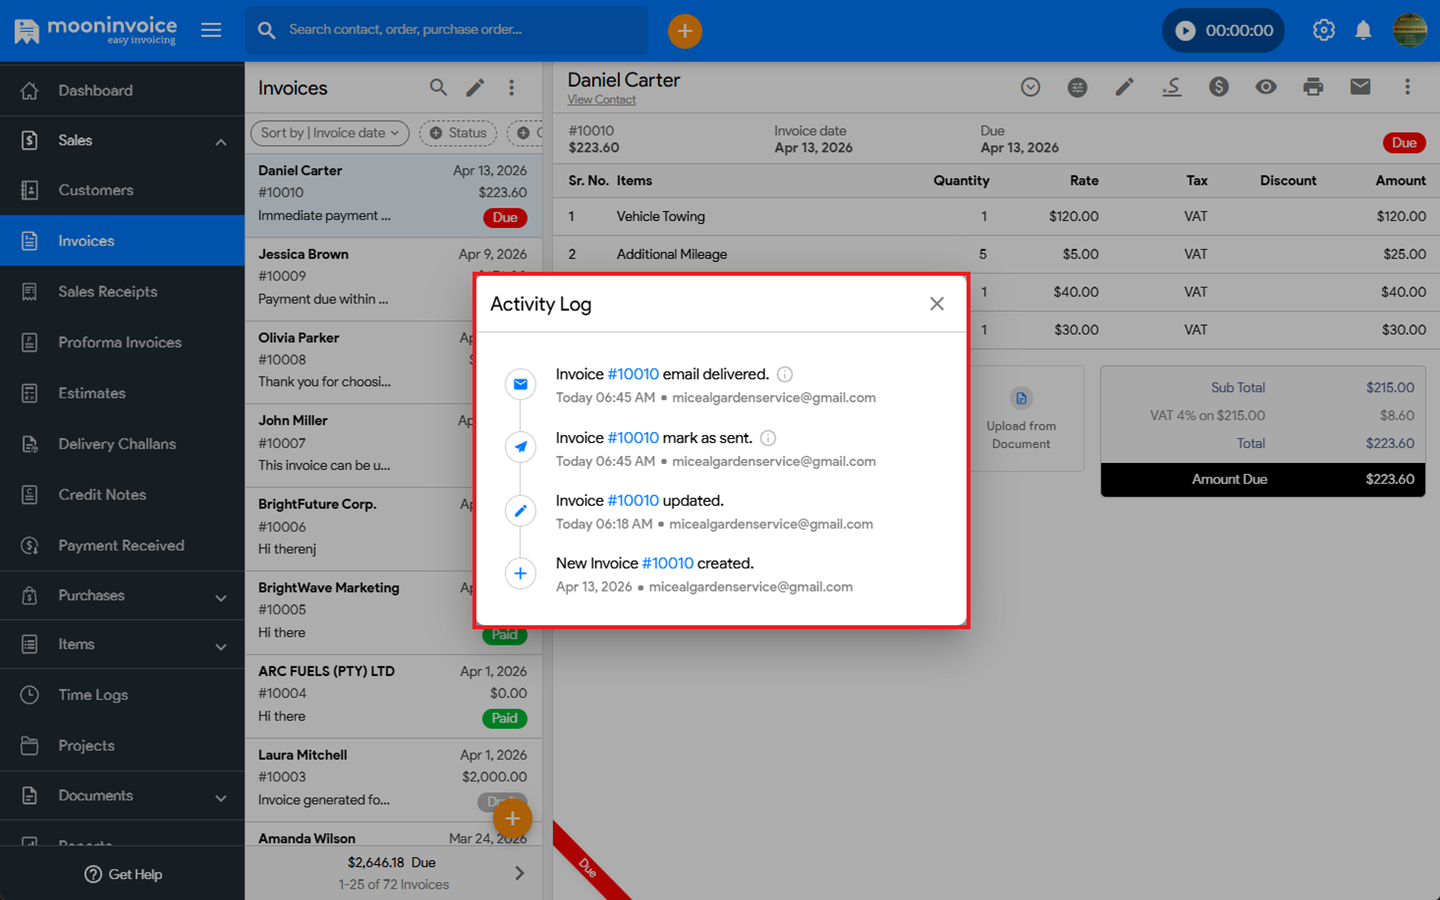The height and width of the screenshot is (900, 1440).
Task: Open settings gear in top bar
Action: coord(1323,30)
